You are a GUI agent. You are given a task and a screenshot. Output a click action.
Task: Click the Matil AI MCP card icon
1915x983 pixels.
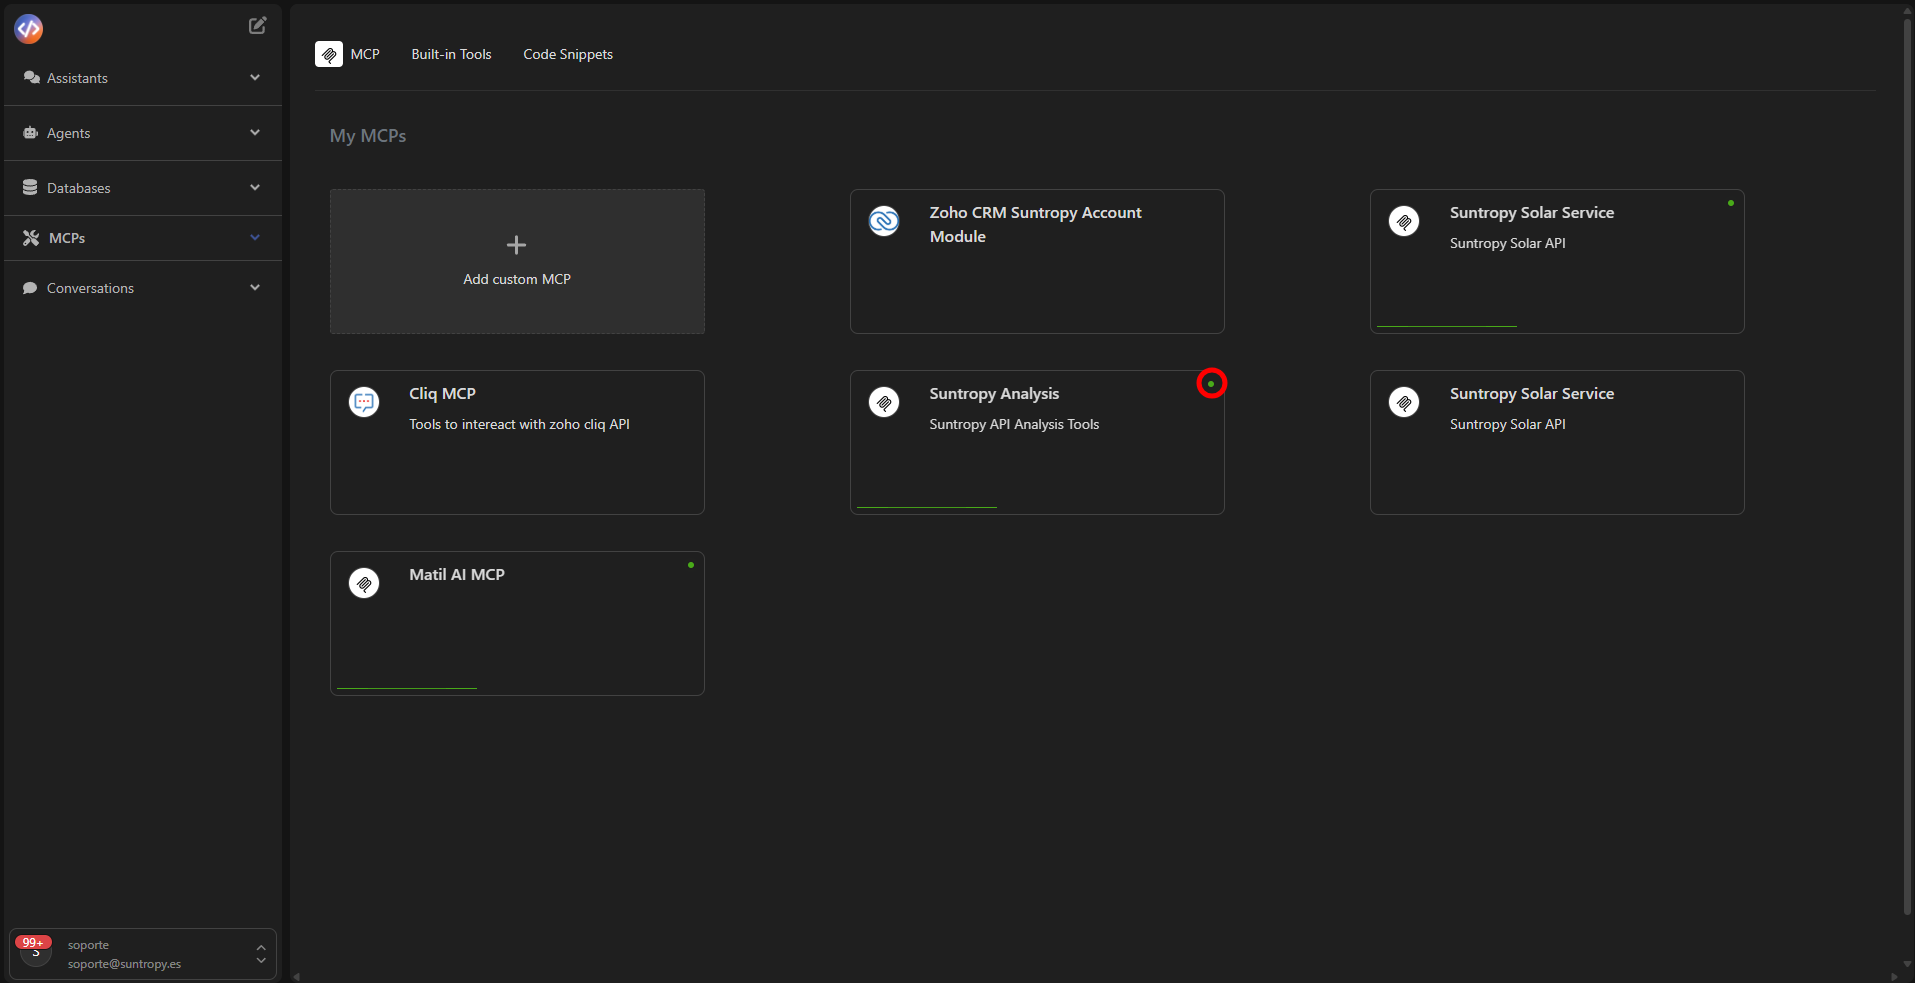pos(364,583)
